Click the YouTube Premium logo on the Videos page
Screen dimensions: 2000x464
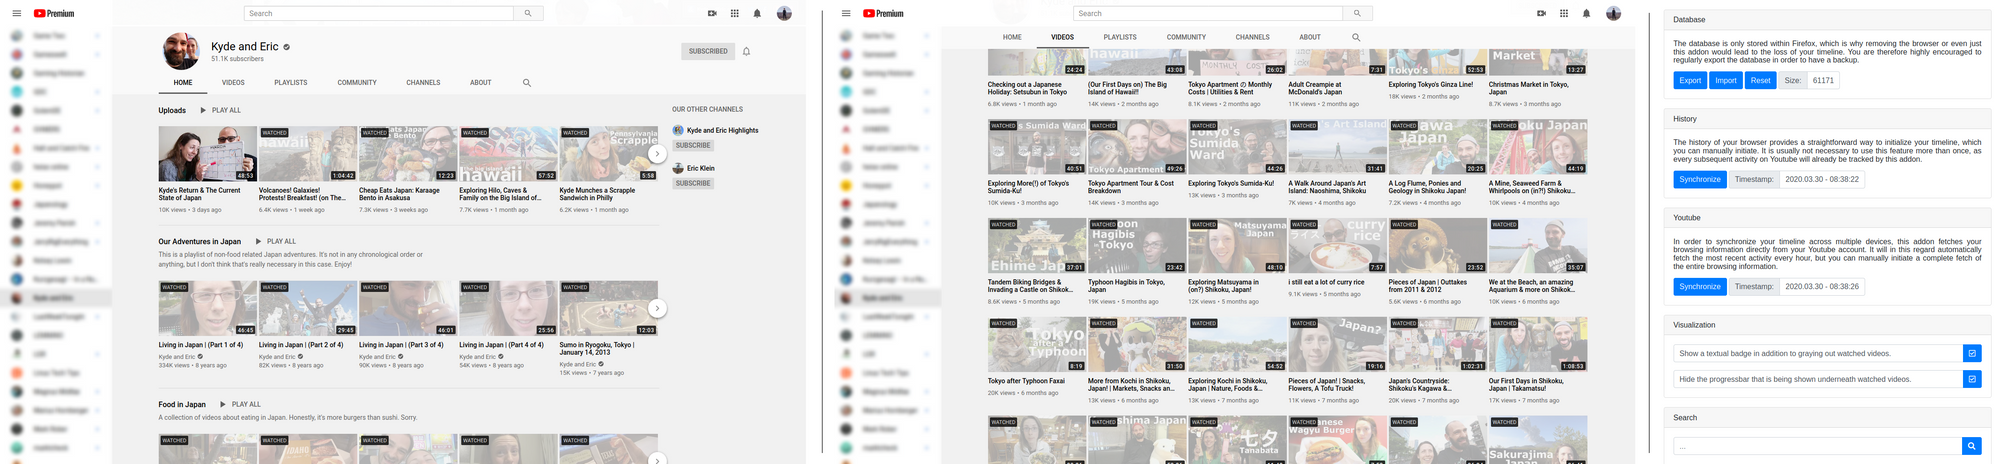pyautogui.click(x=883, y=13)
